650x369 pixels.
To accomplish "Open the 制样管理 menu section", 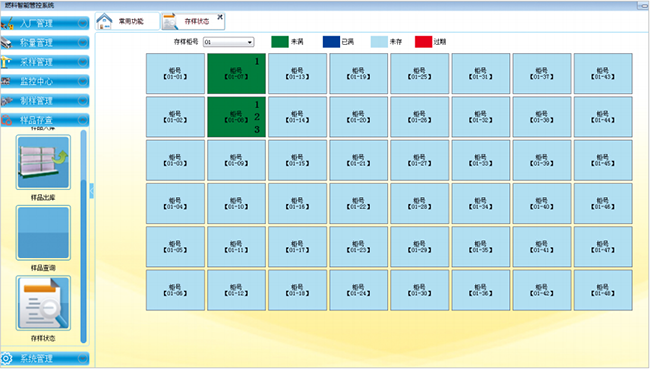I will 45,101.
